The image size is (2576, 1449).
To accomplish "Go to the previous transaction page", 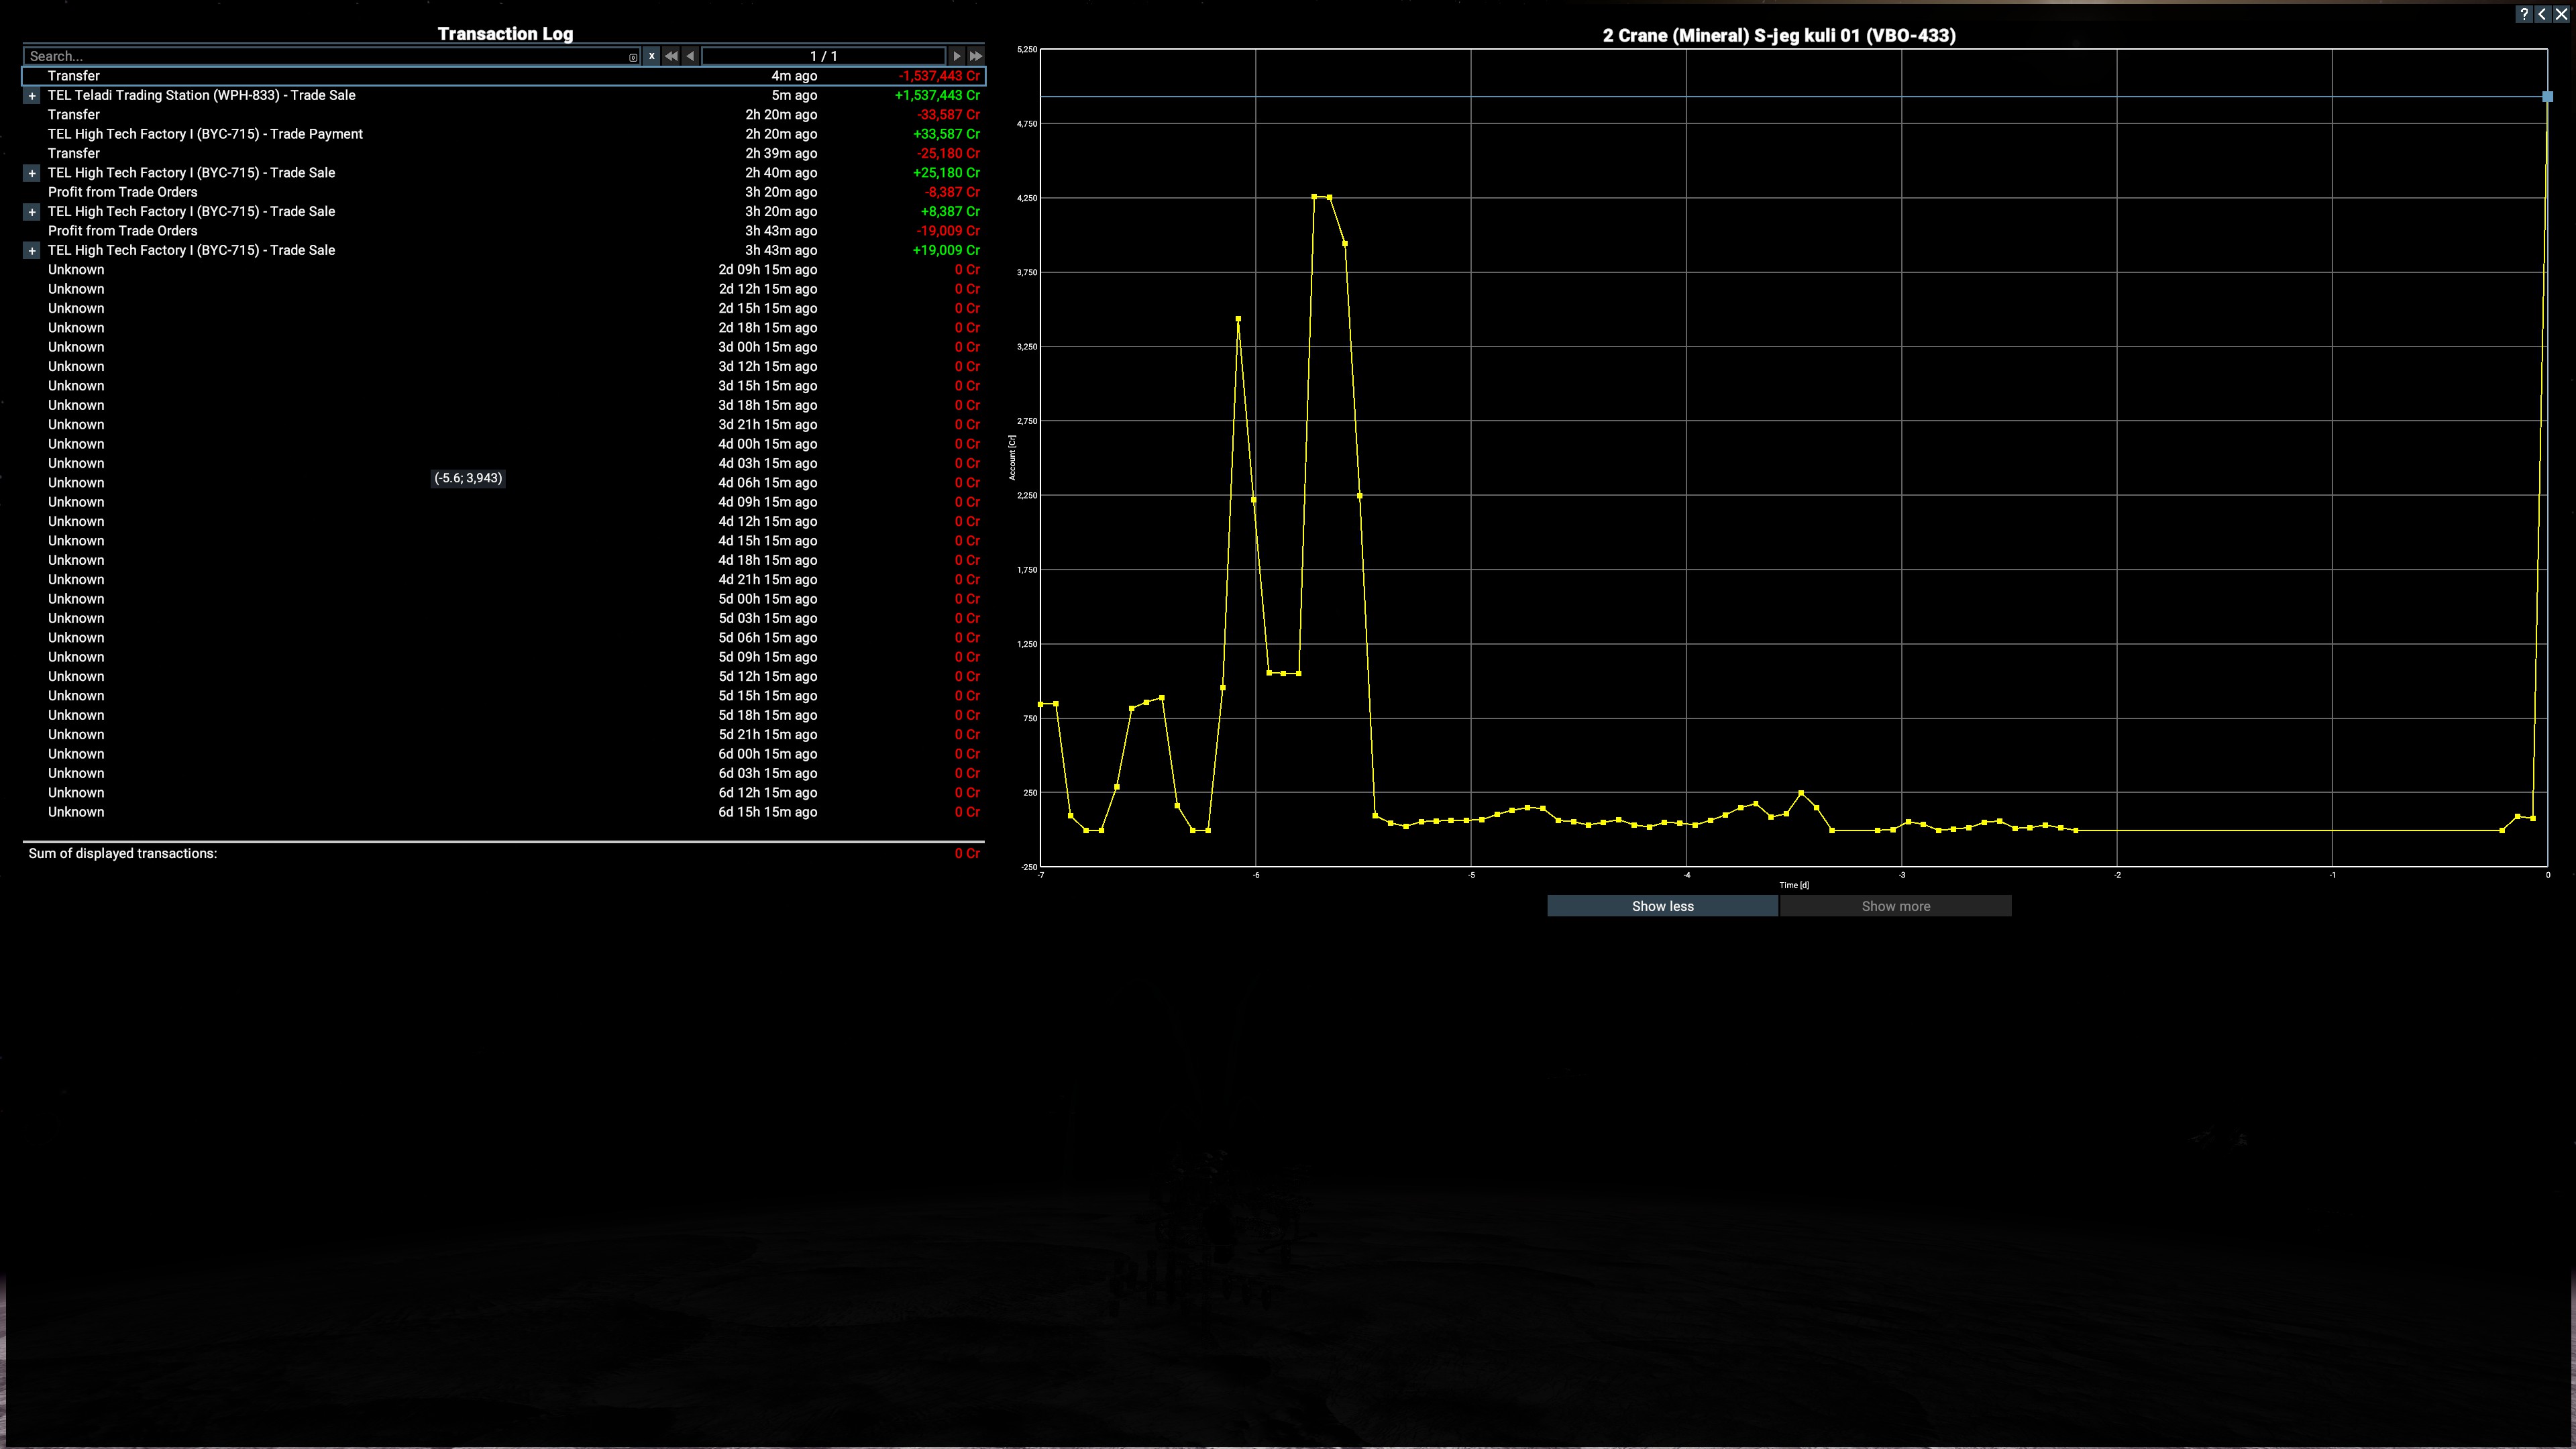I will (690, 56).
